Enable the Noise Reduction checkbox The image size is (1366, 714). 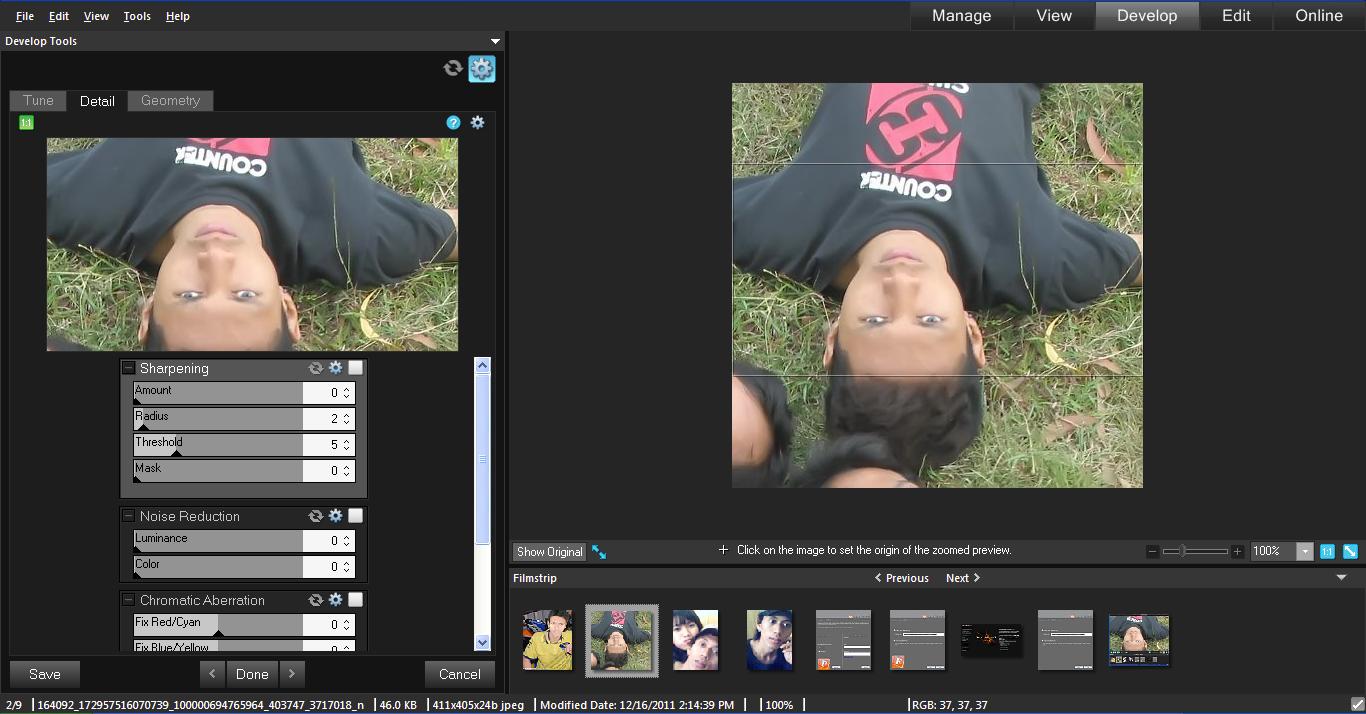pos(355,516)
